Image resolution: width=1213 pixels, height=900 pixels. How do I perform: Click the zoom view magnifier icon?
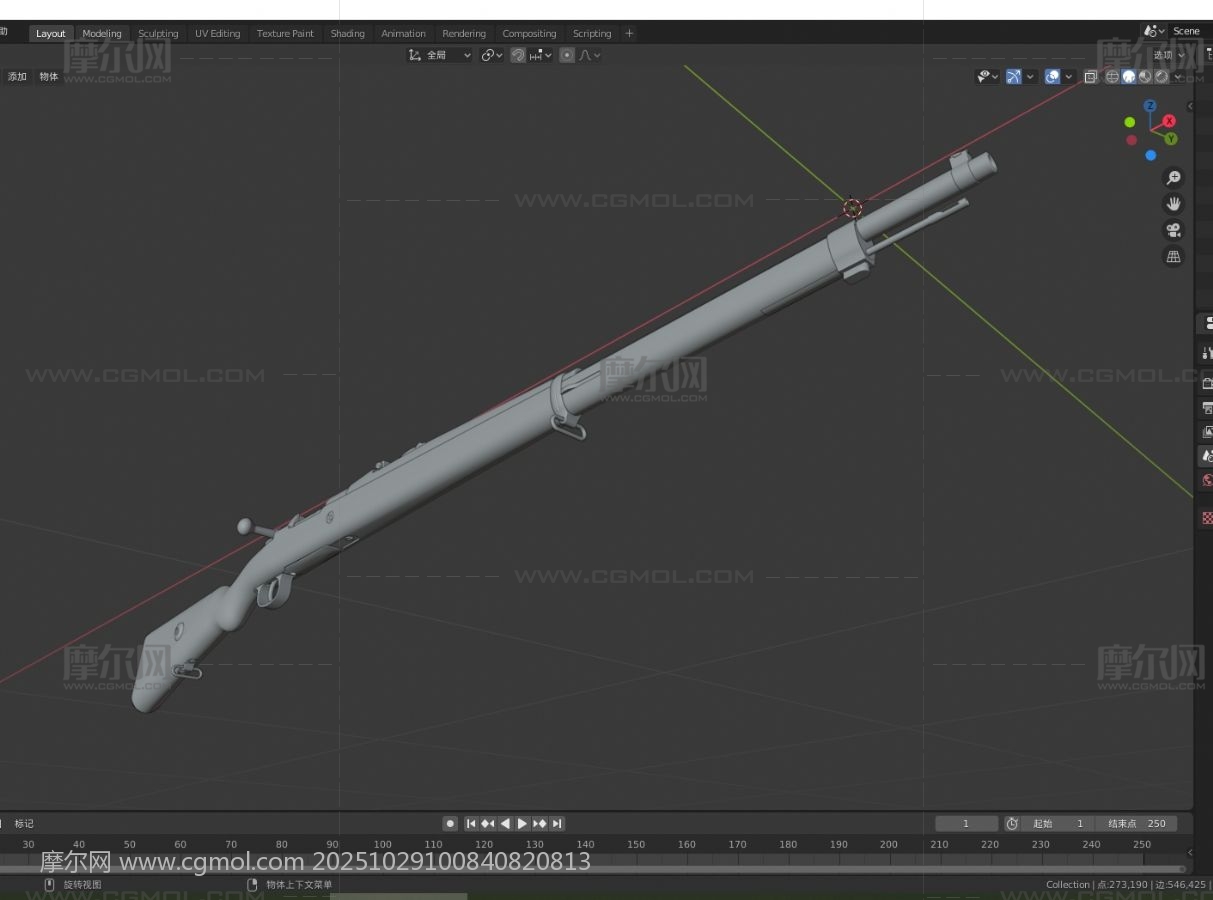[x=1173, y=178]
